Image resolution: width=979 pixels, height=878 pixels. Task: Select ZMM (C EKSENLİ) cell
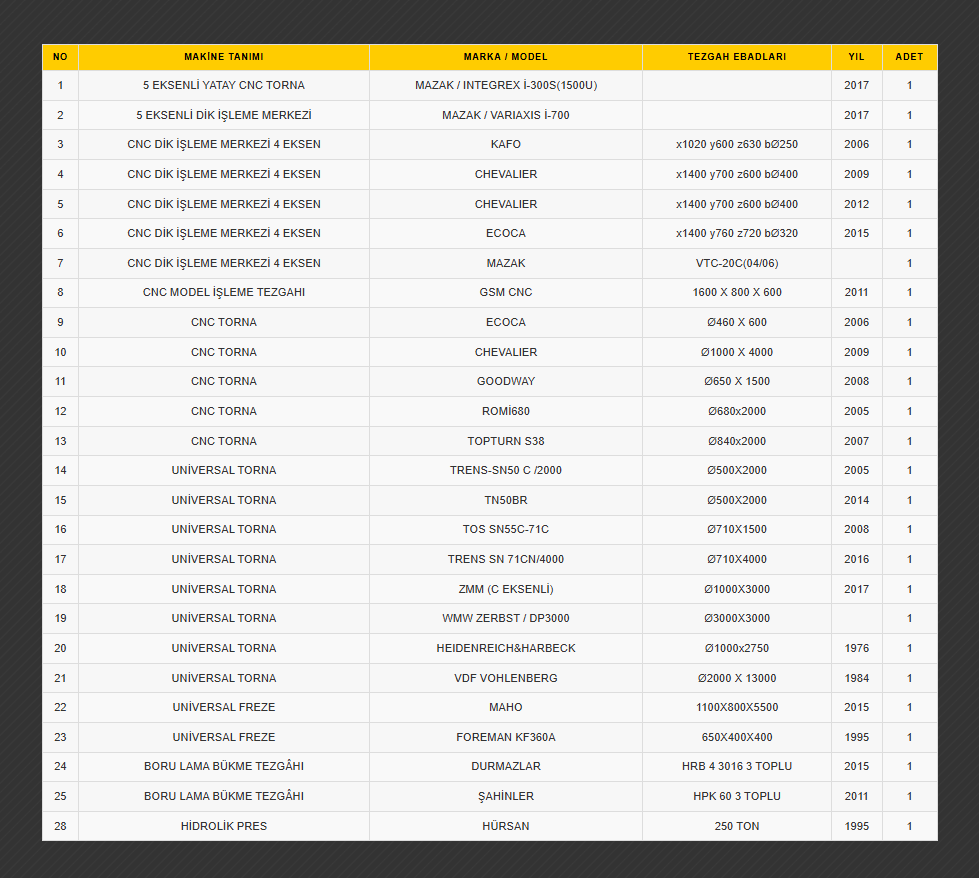[506, 589]
